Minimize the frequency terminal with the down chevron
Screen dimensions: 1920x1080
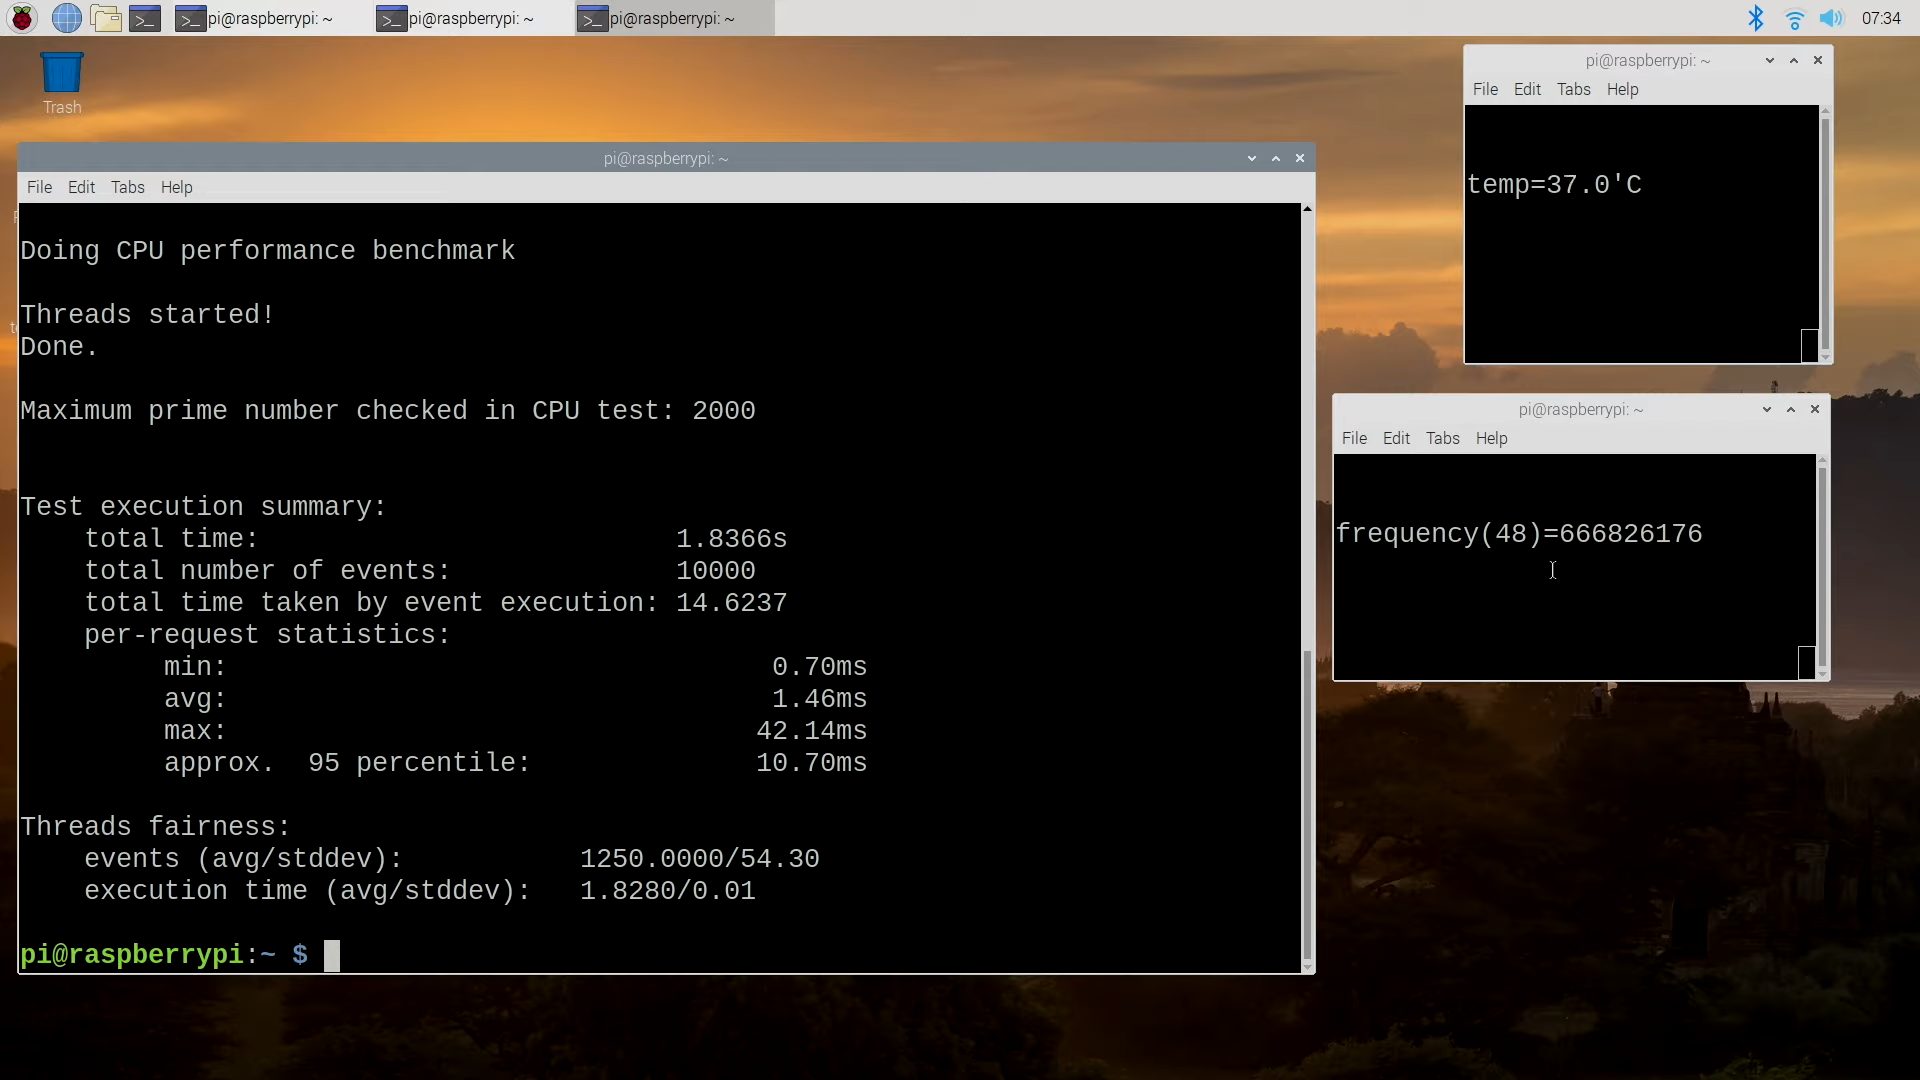coord(1766,409)
